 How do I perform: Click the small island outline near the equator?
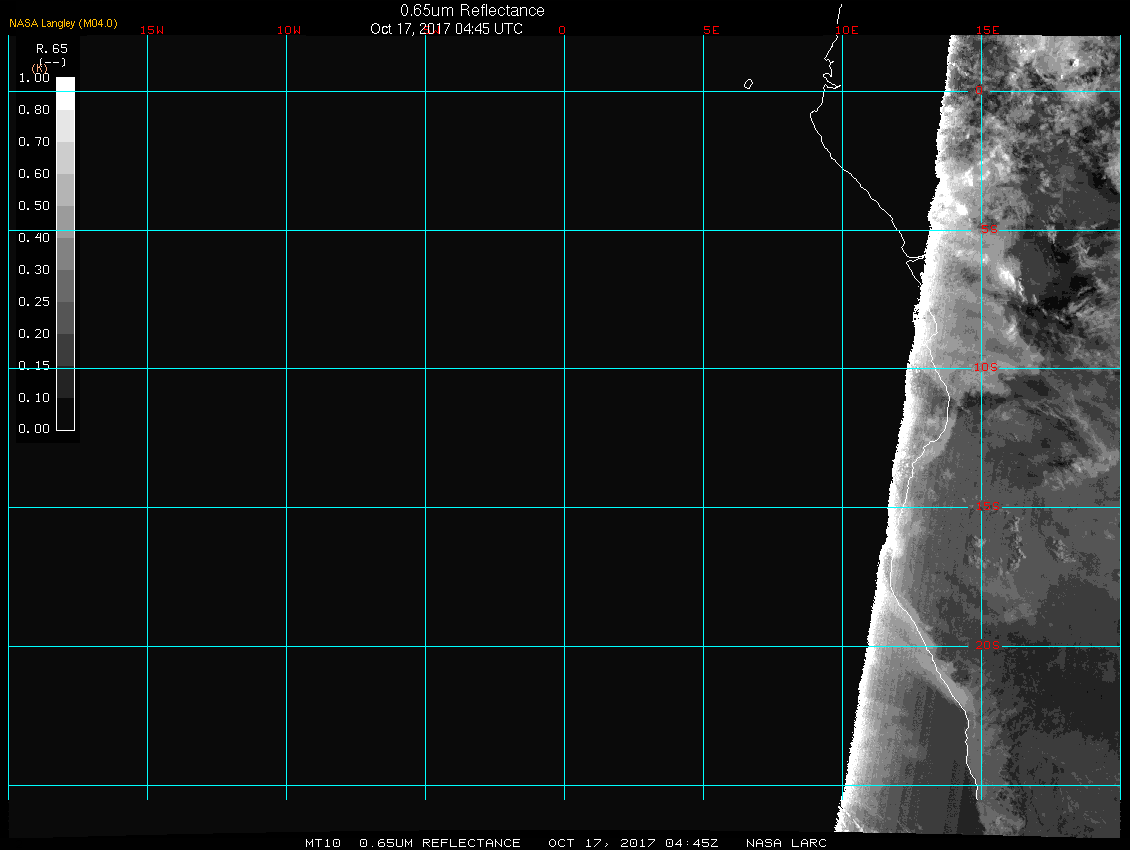[748, 84]
